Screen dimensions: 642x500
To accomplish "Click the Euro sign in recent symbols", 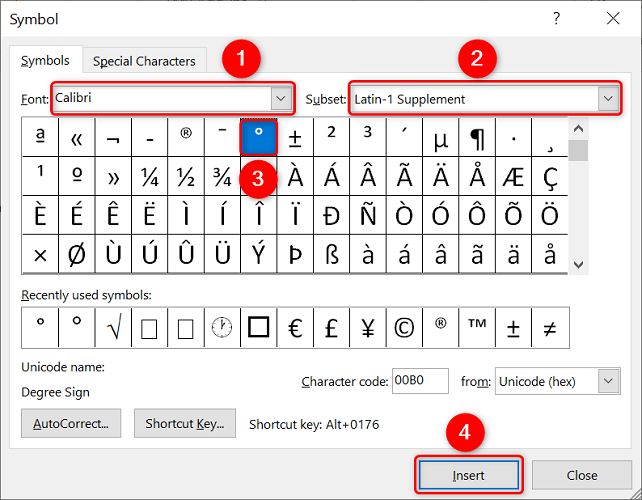I will (x=295, y=327).
